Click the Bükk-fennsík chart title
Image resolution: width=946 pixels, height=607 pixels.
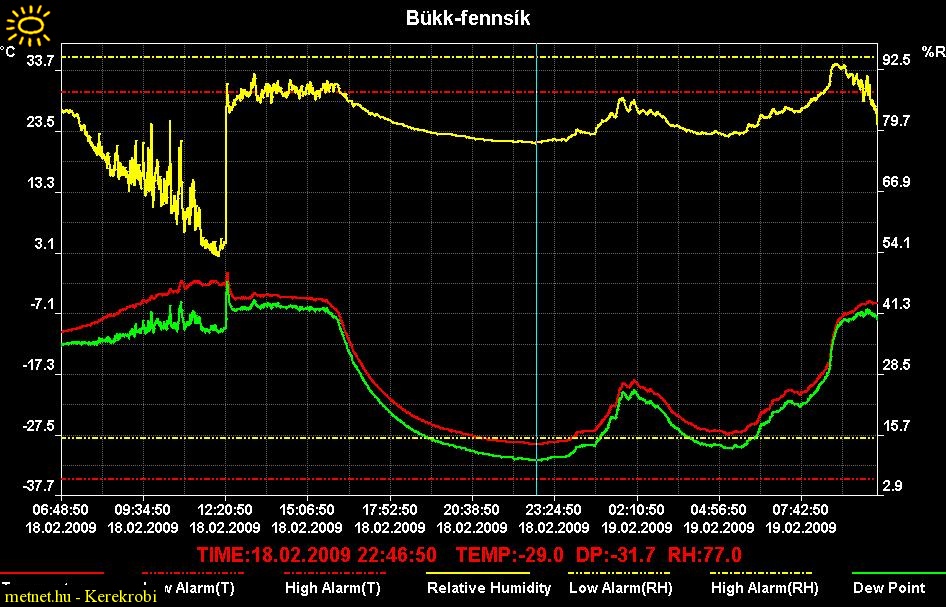tap(468, 18)
